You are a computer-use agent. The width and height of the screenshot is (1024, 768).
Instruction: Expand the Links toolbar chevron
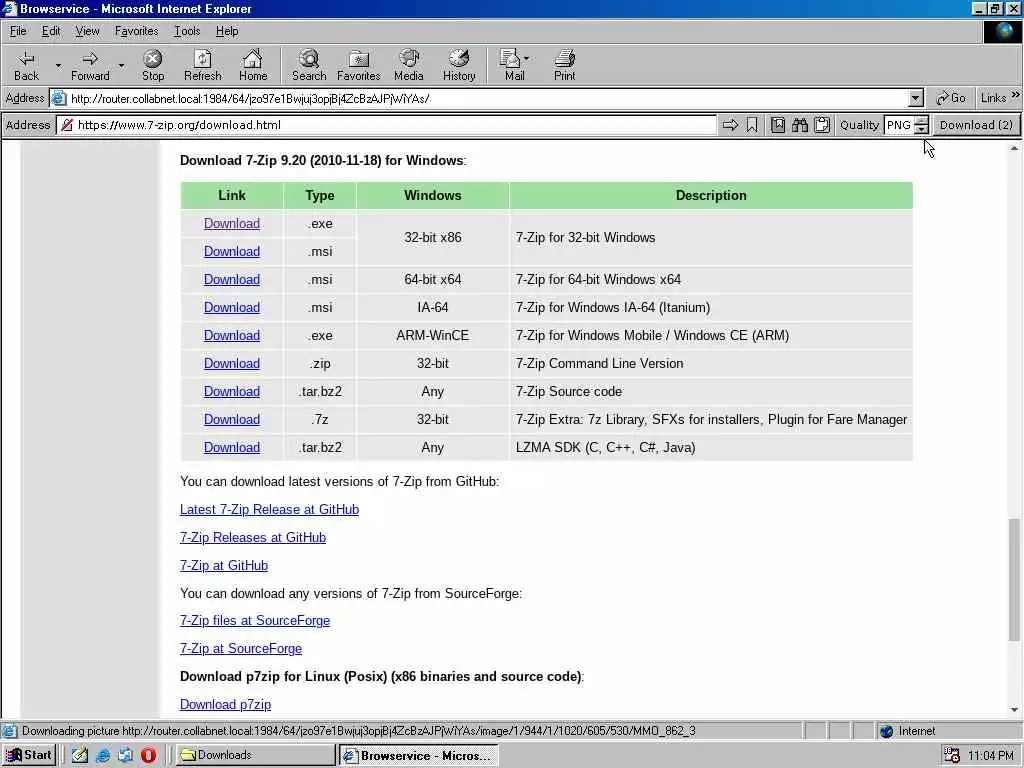(1016, 95)
